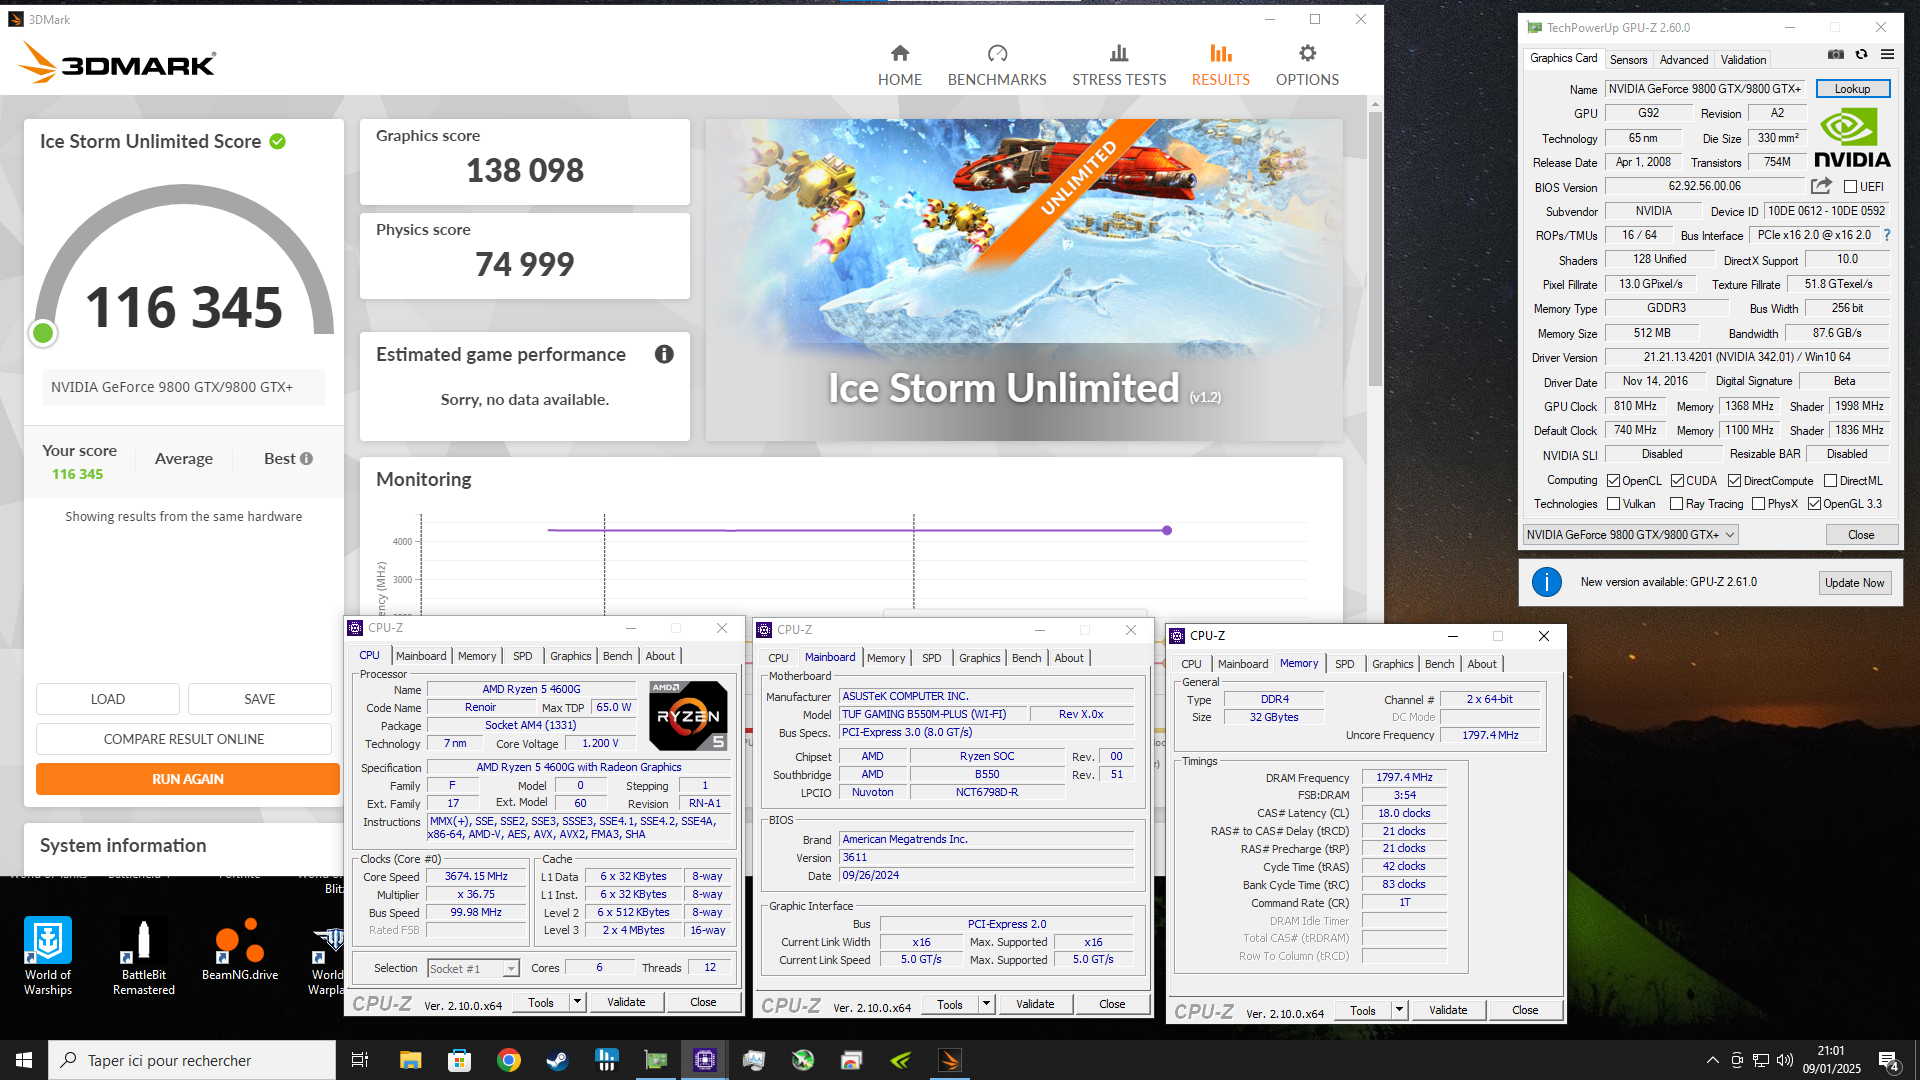The height and width of the screenshot is (1080, 1920).
Task: Select BattleBit Remastered desktop icon
Action: [144, 955]
